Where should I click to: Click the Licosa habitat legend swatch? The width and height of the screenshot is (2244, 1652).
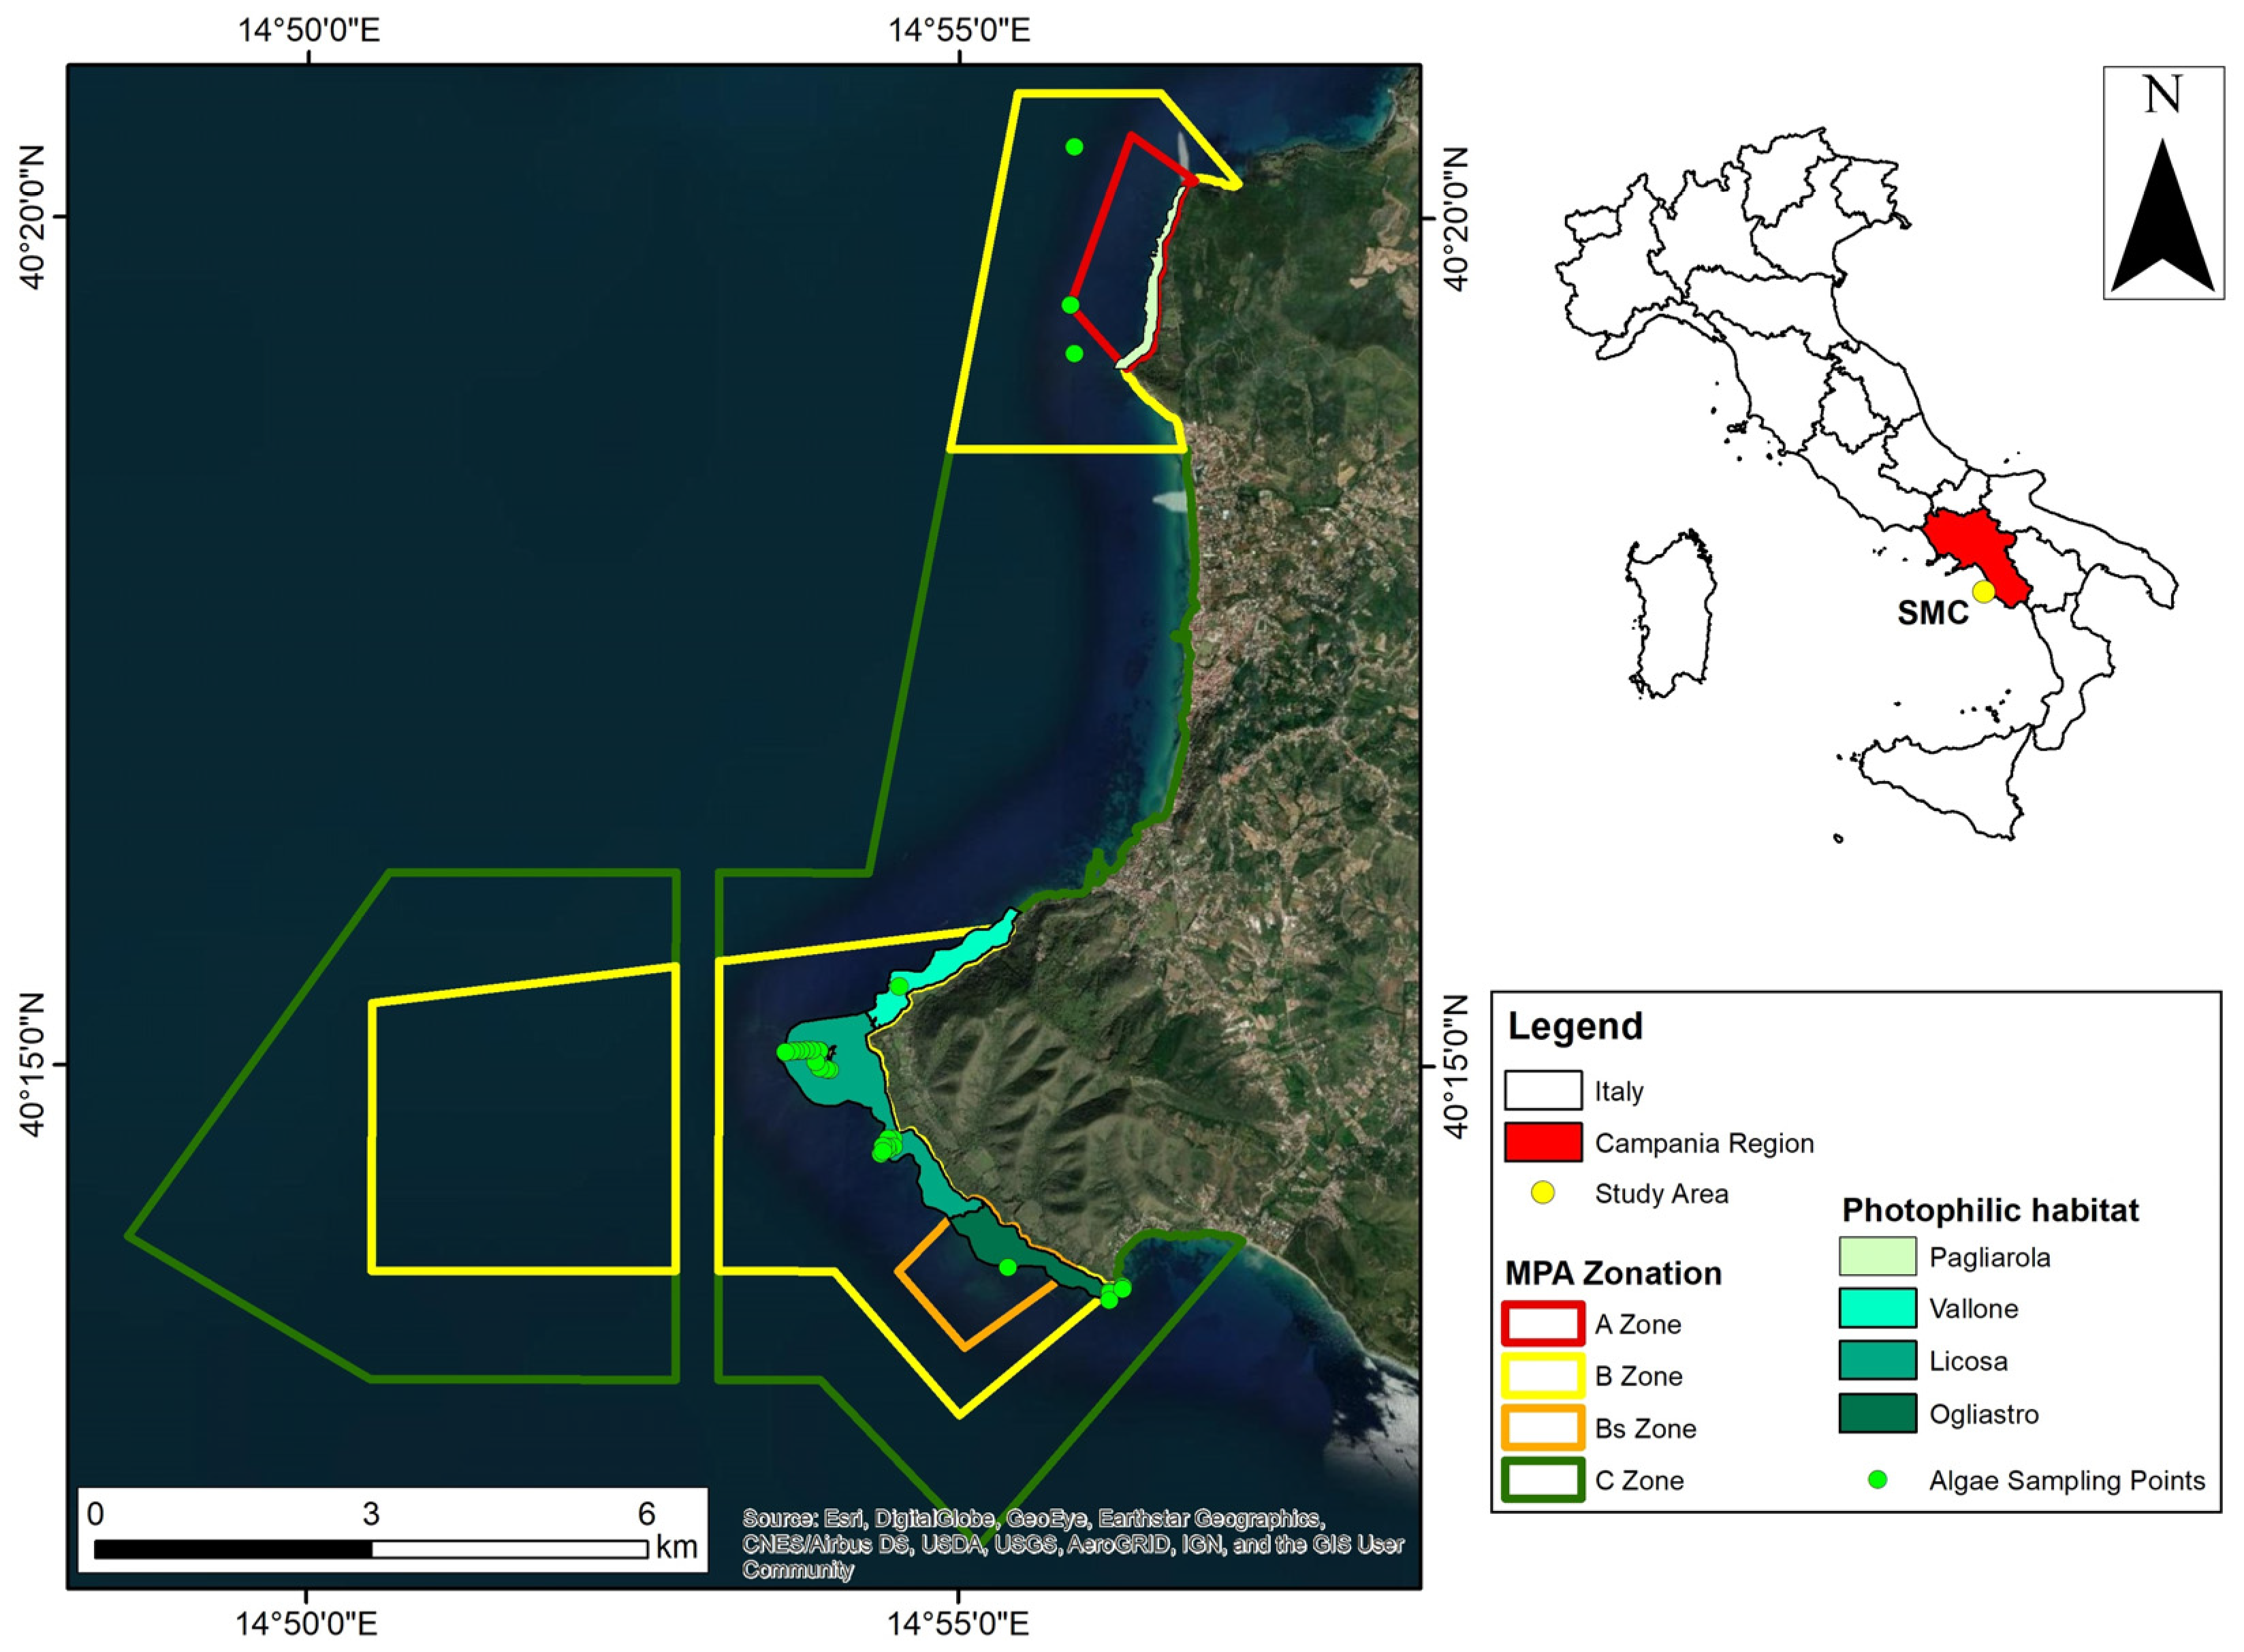click(1877, 1361)
